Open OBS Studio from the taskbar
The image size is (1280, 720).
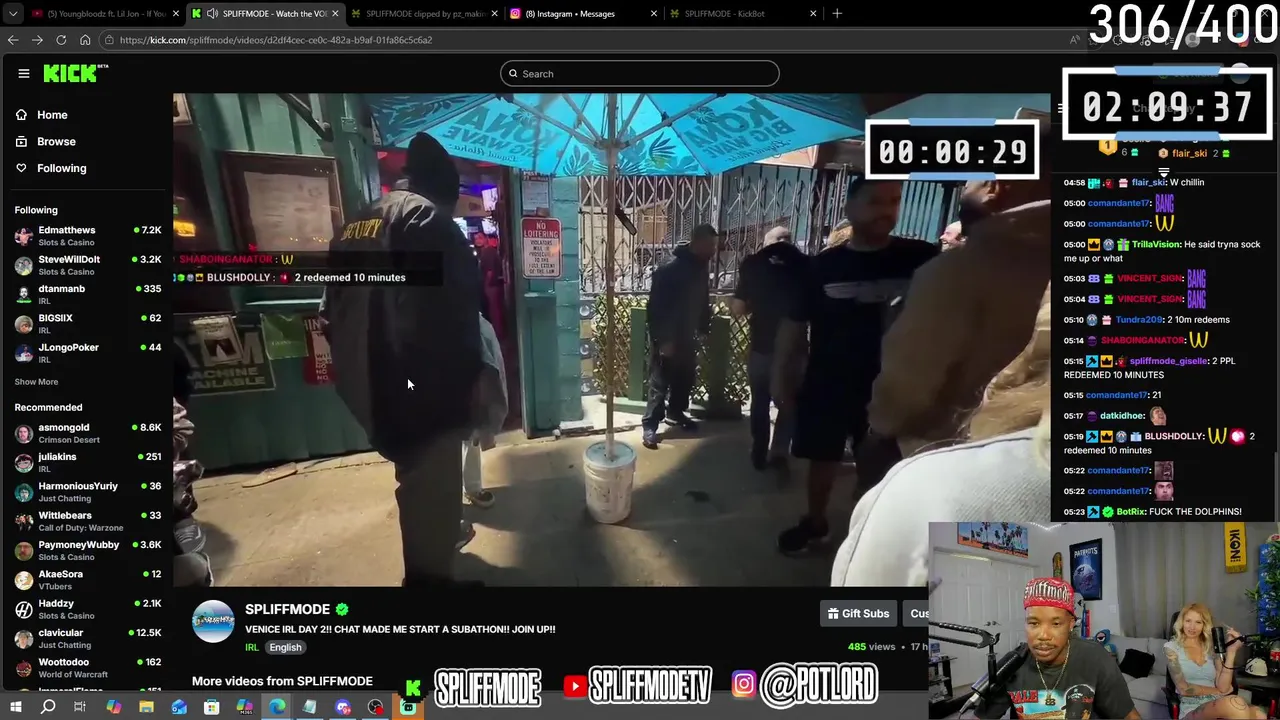[x=375, y=708]
